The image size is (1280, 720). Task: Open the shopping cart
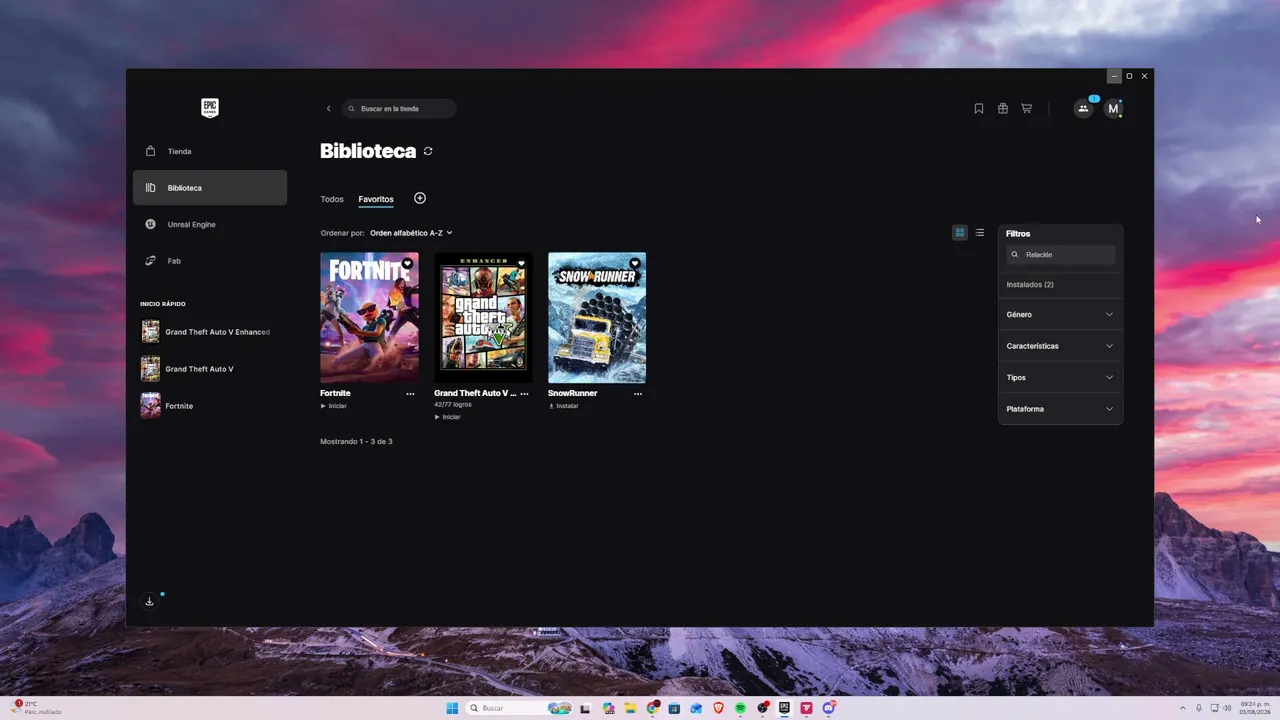(1026, 108)
